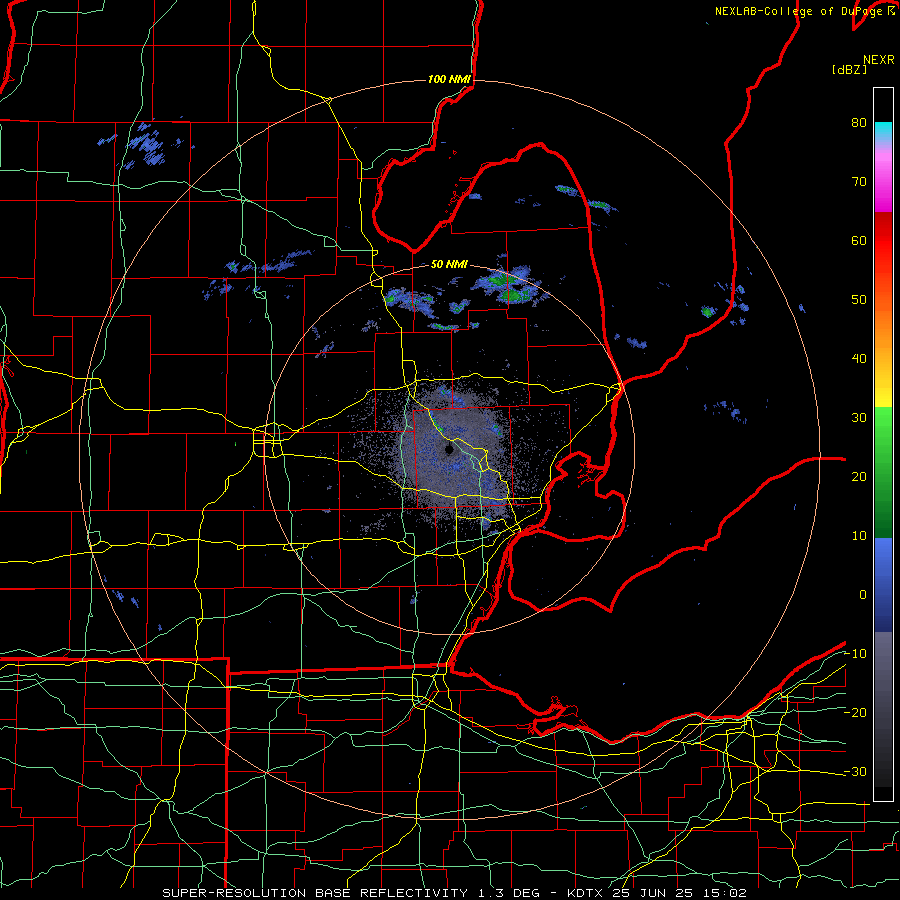Image resolution: width=900 pixels, height=900 pixels.
Task: Click the NEXR label above the color scale
Action: click(879, 60)
